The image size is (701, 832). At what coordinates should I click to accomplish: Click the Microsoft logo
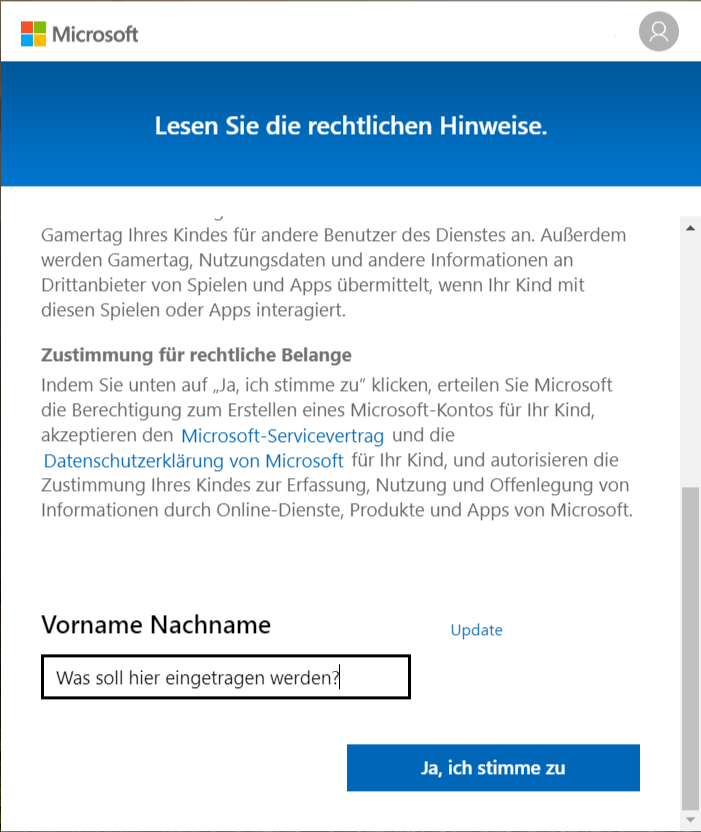[80, 34]
